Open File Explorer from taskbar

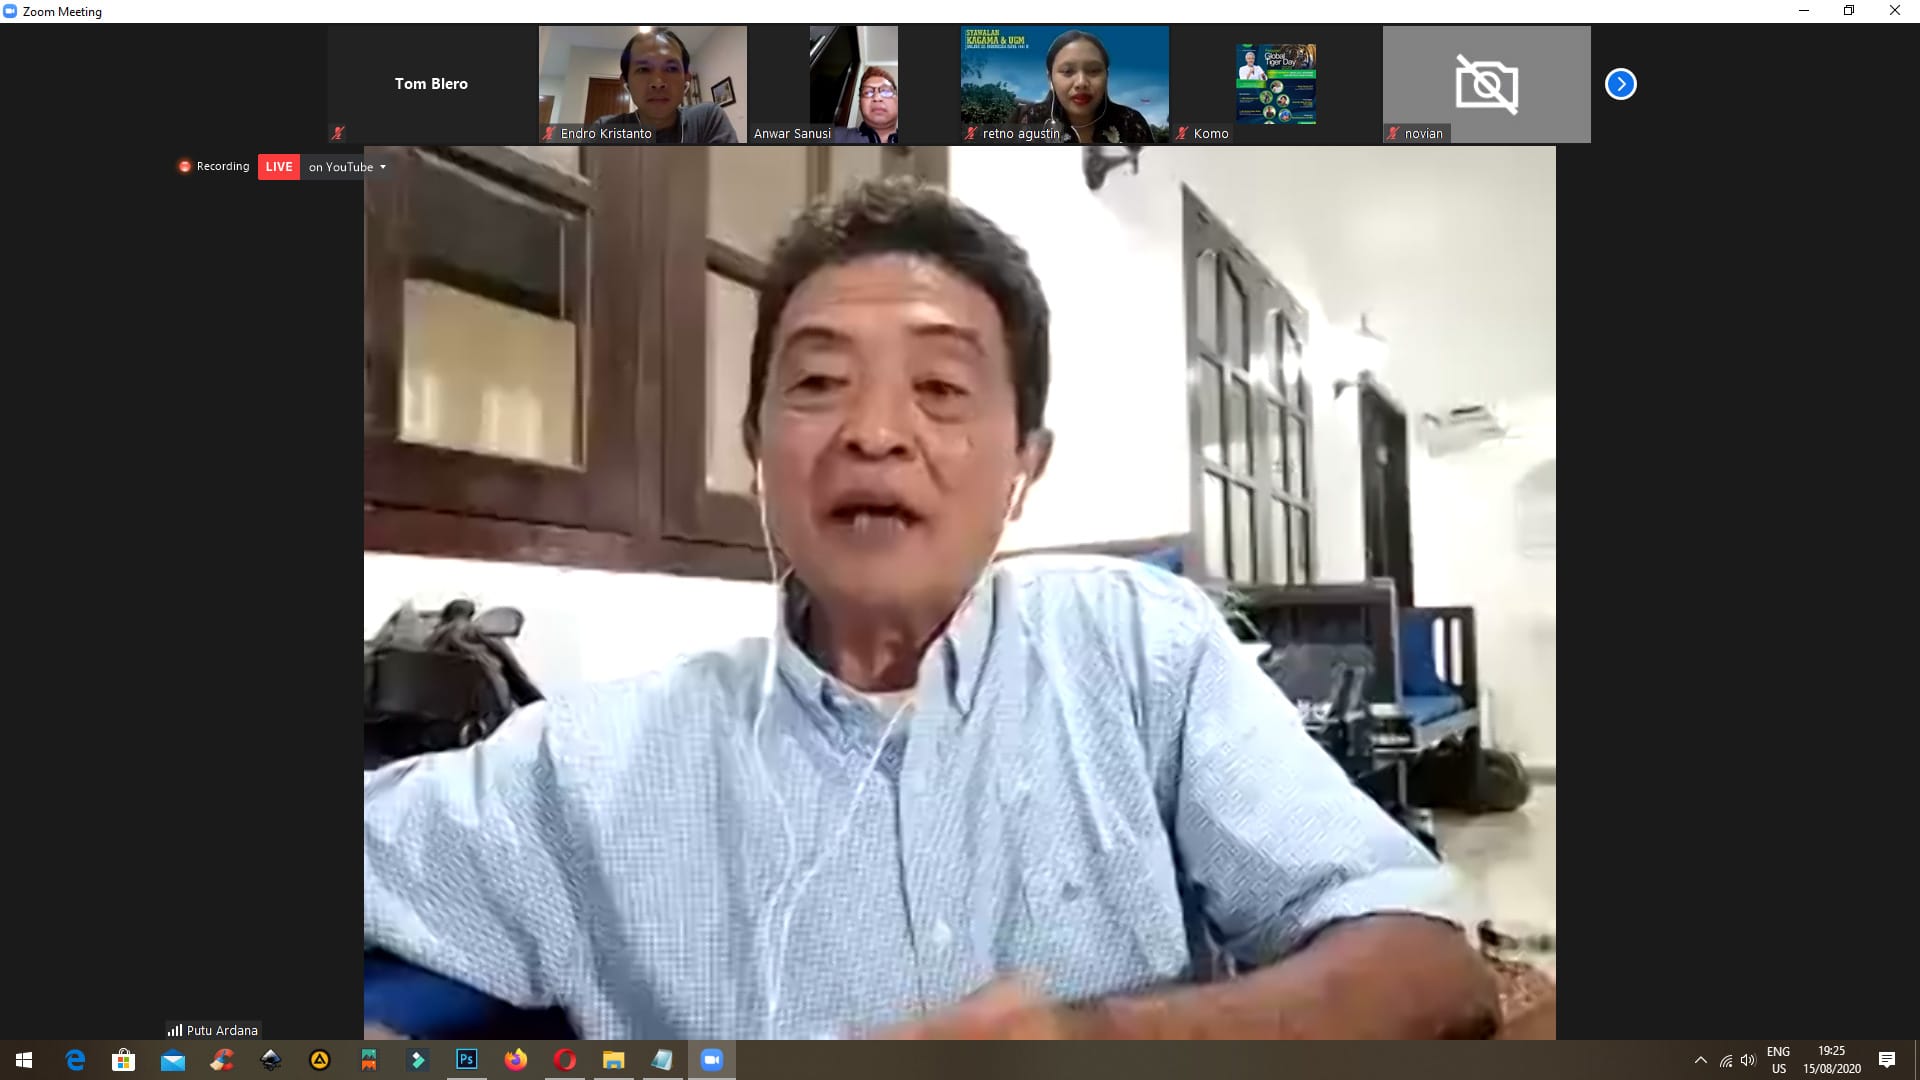[x=613, y=1060]
